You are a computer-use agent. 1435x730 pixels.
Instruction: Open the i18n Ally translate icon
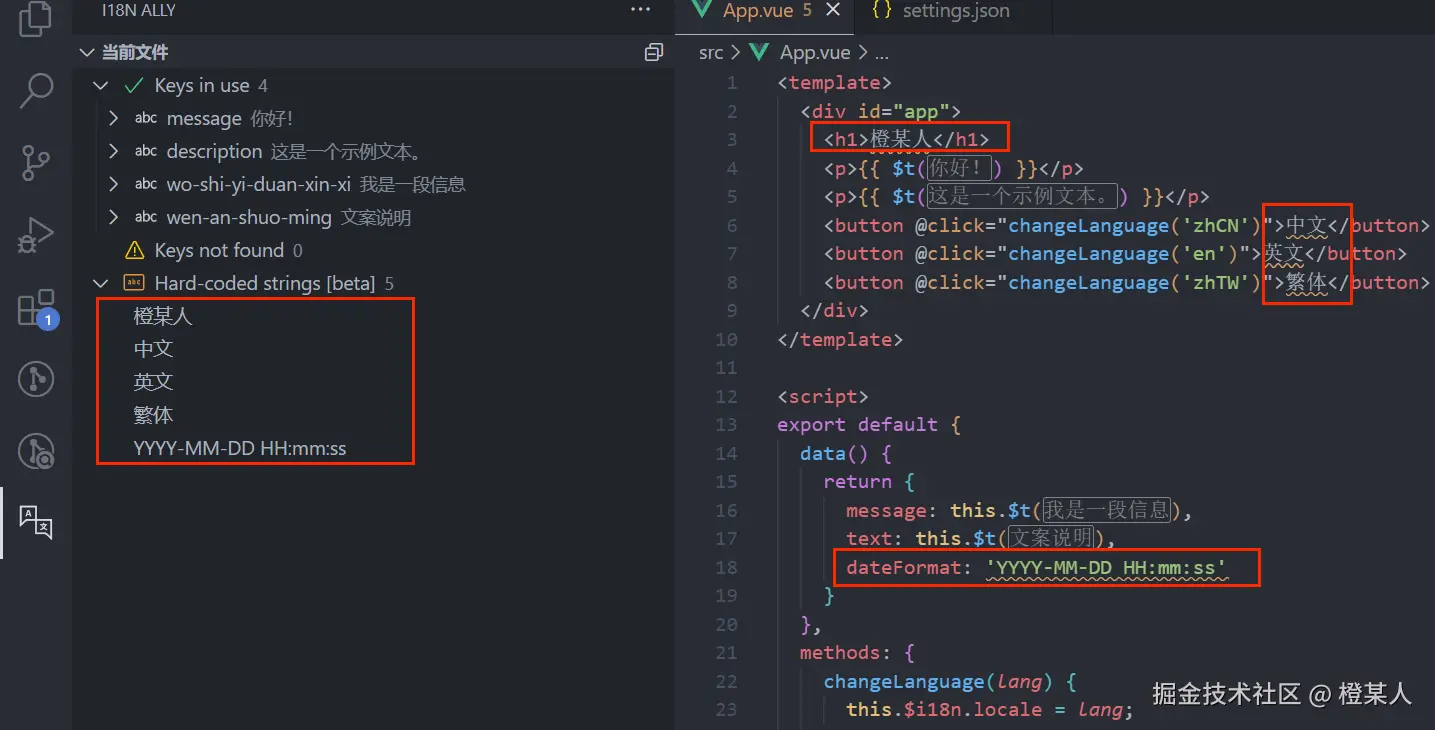pyautogui.click(x=36, y=523)
